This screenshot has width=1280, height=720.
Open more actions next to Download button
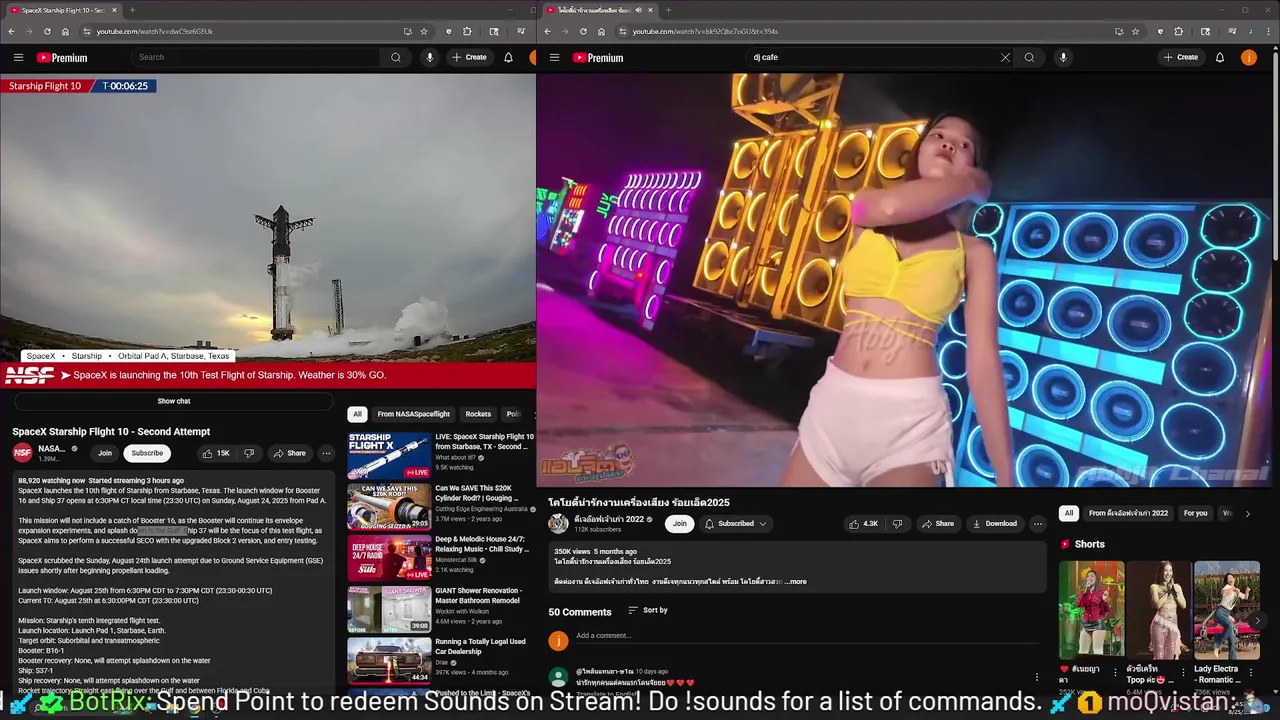pyautogui.click(x=1037, y=523)
